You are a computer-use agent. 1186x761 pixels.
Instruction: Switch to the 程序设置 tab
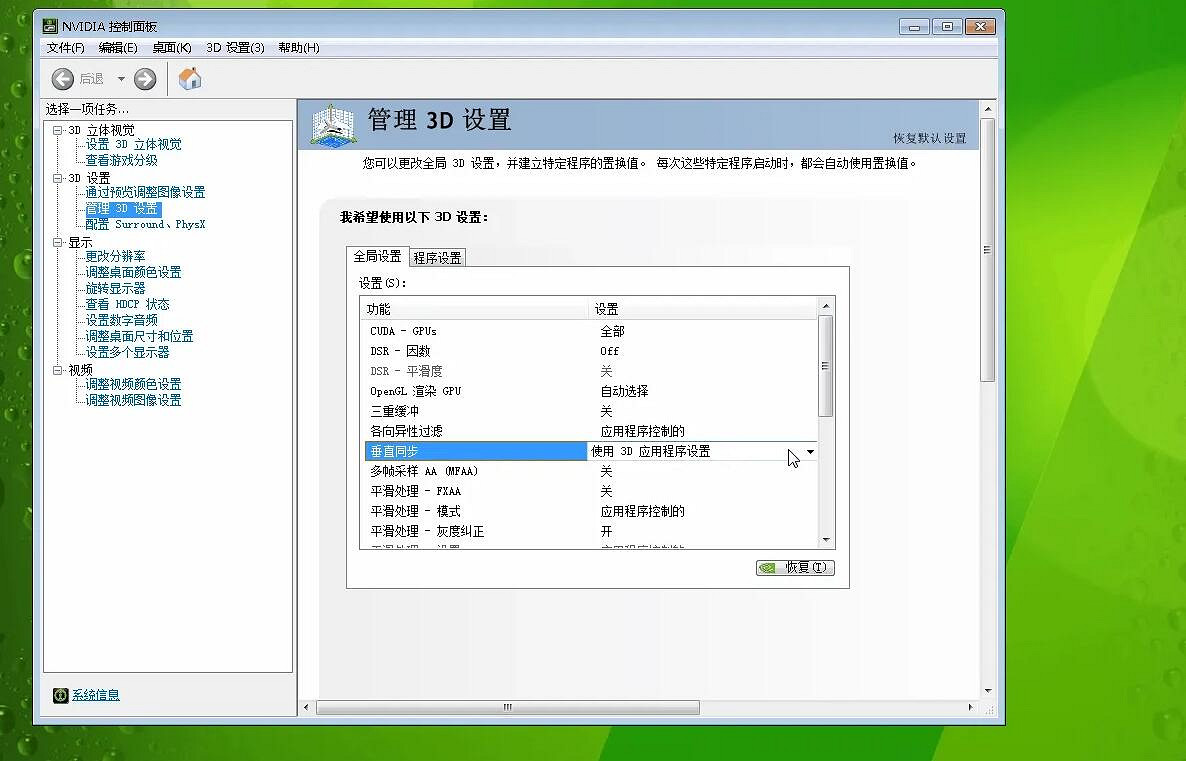click(x=435, y=256)
